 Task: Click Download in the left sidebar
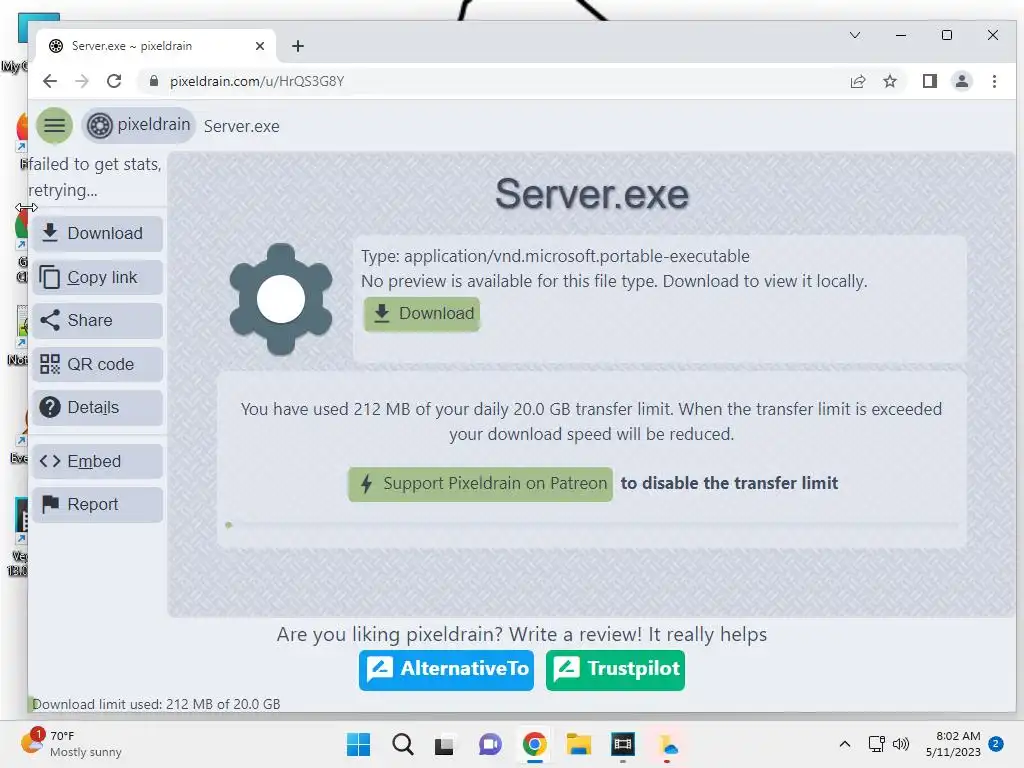tap(97, 233)
